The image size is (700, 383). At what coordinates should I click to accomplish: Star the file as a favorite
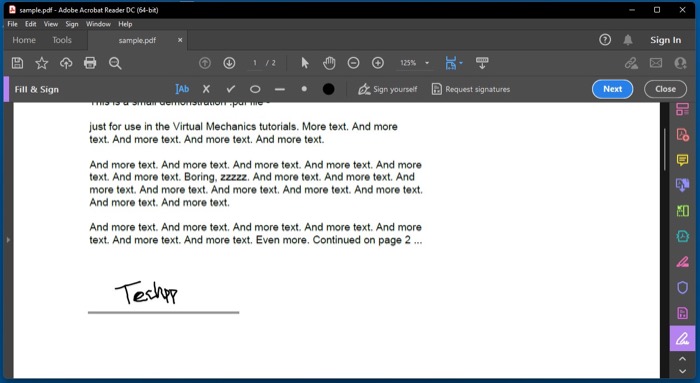pos(42,63)
